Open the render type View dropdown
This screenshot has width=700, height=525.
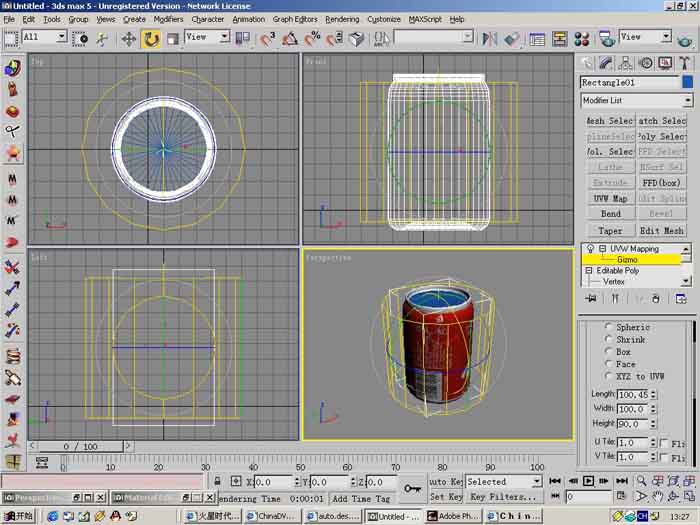point(645,37)
